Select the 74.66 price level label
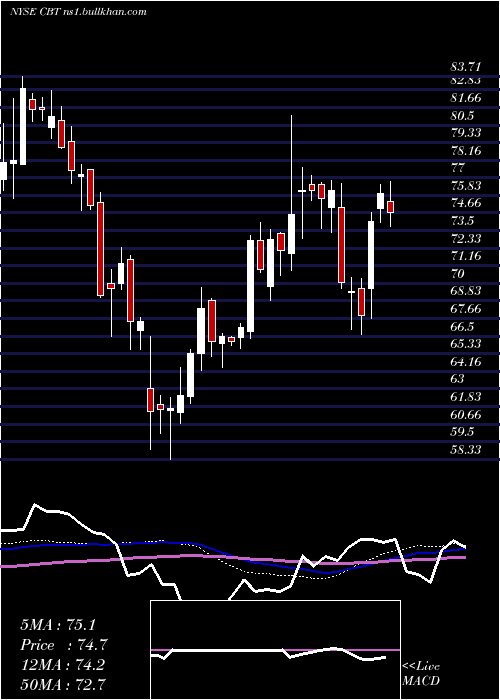Viewport: 500px width, 700px height. (466, 203)
